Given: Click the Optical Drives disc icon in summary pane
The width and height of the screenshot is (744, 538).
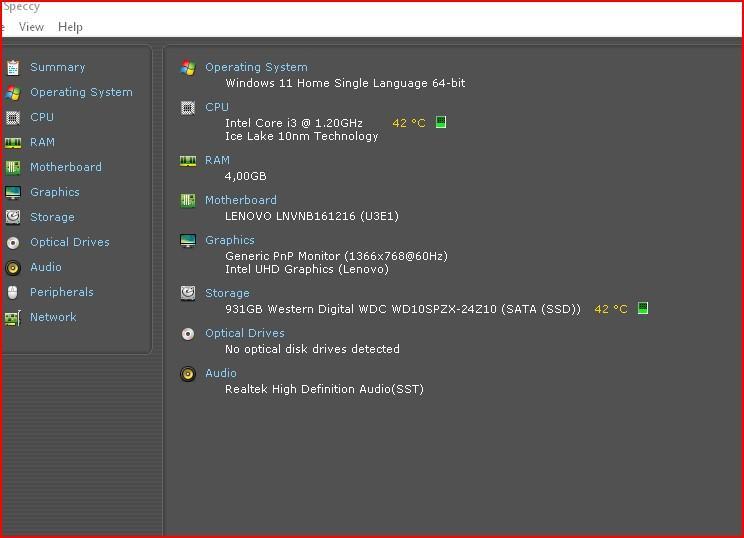Looking at the screenshot, I should [x=188, y=334].
